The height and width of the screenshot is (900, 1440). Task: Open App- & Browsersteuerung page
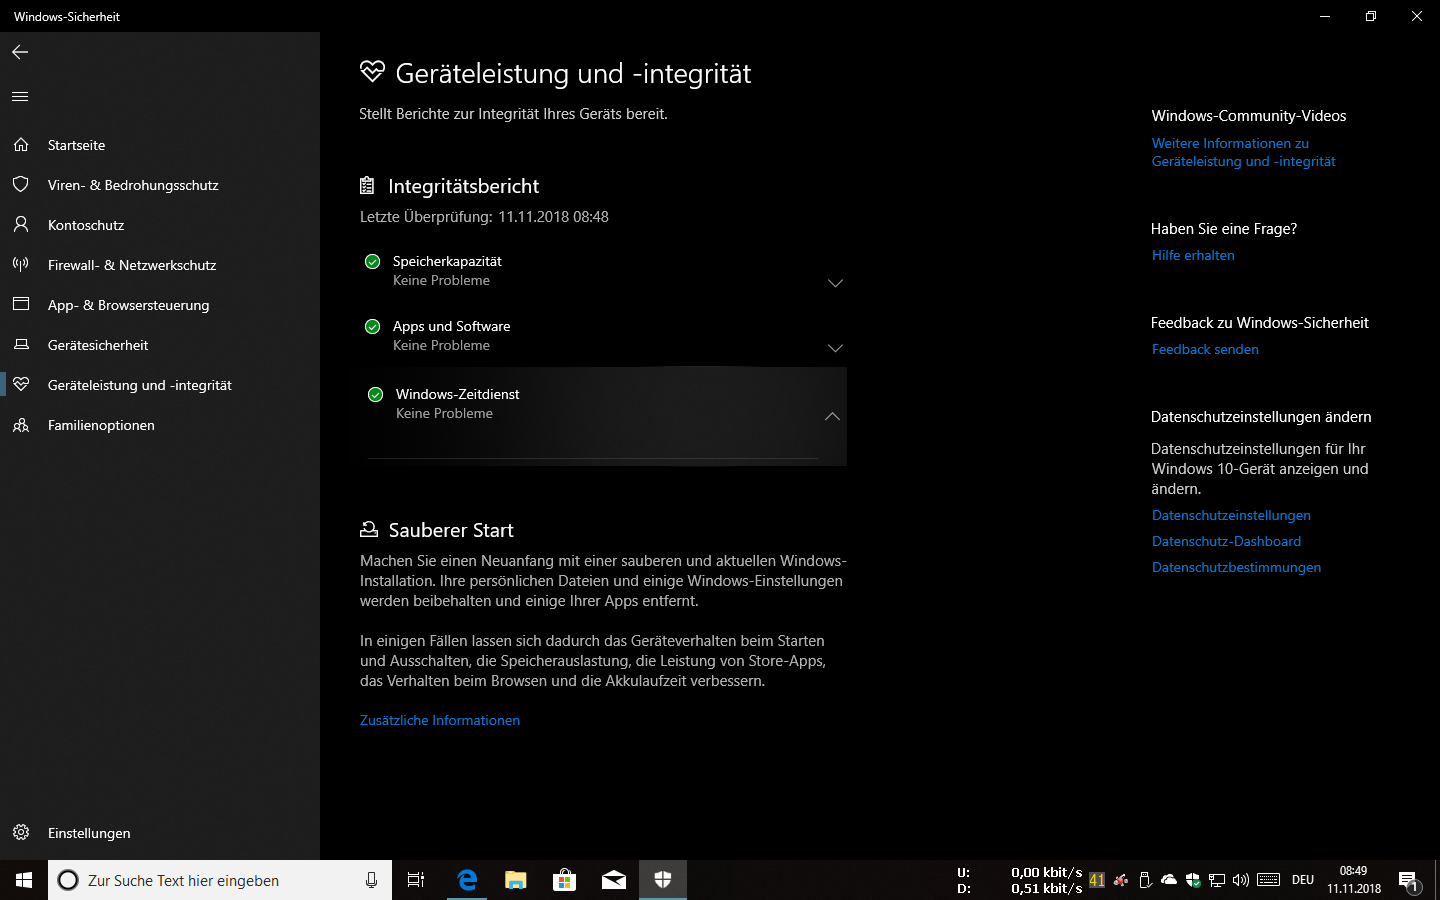[160, 305]
